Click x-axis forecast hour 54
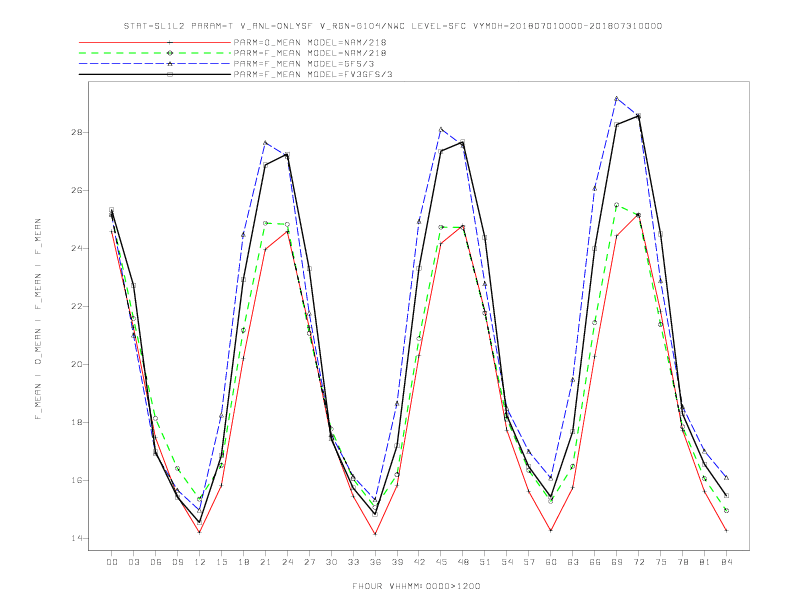 (507, 562)
